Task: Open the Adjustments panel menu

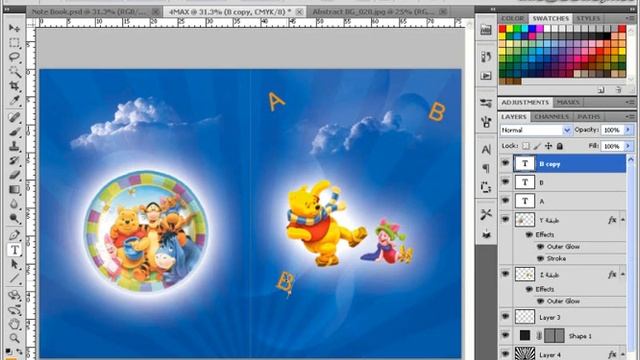Action: 630,102
